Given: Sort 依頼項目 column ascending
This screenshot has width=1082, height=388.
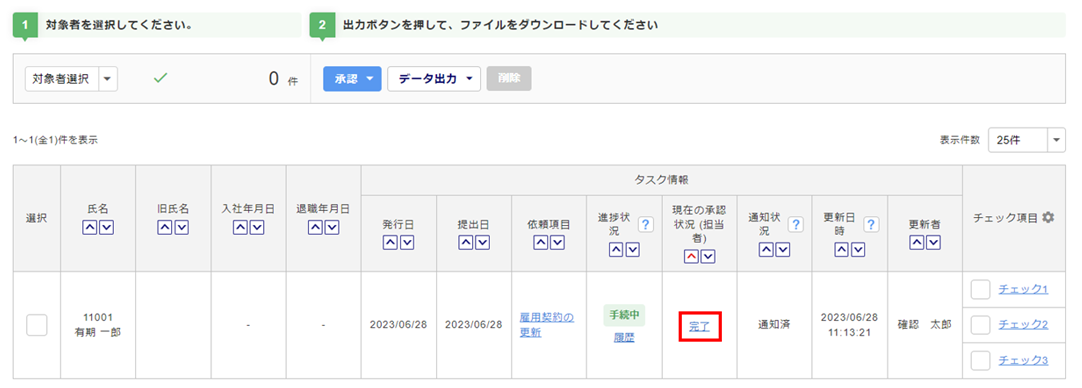Looking at the screenshot, I should (x=541, y=242).
